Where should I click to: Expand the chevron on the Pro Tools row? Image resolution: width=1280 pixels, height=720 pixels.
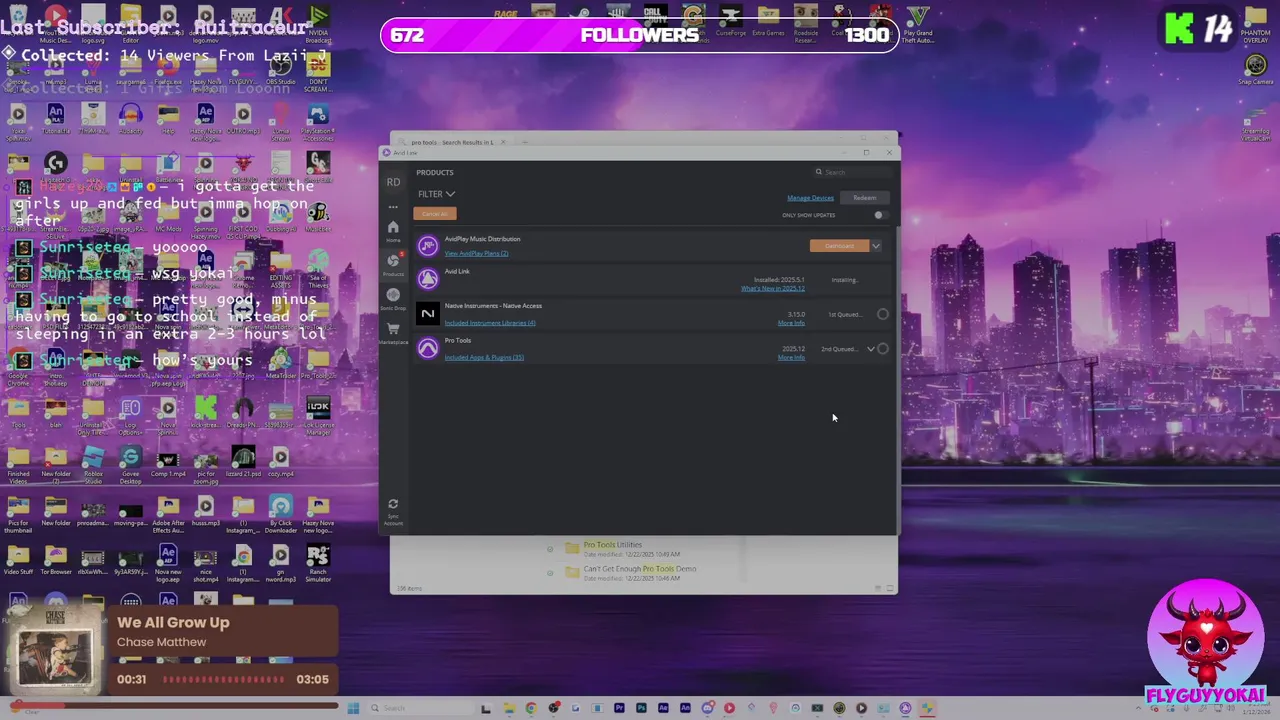[870, 349]
